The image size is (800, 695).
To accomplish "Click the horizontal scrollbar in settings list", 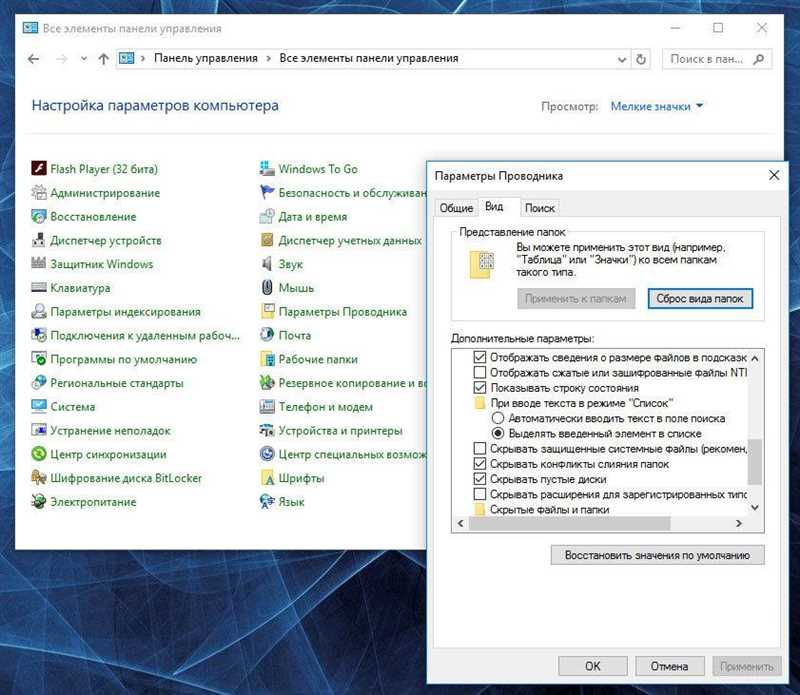I will 569,523.
